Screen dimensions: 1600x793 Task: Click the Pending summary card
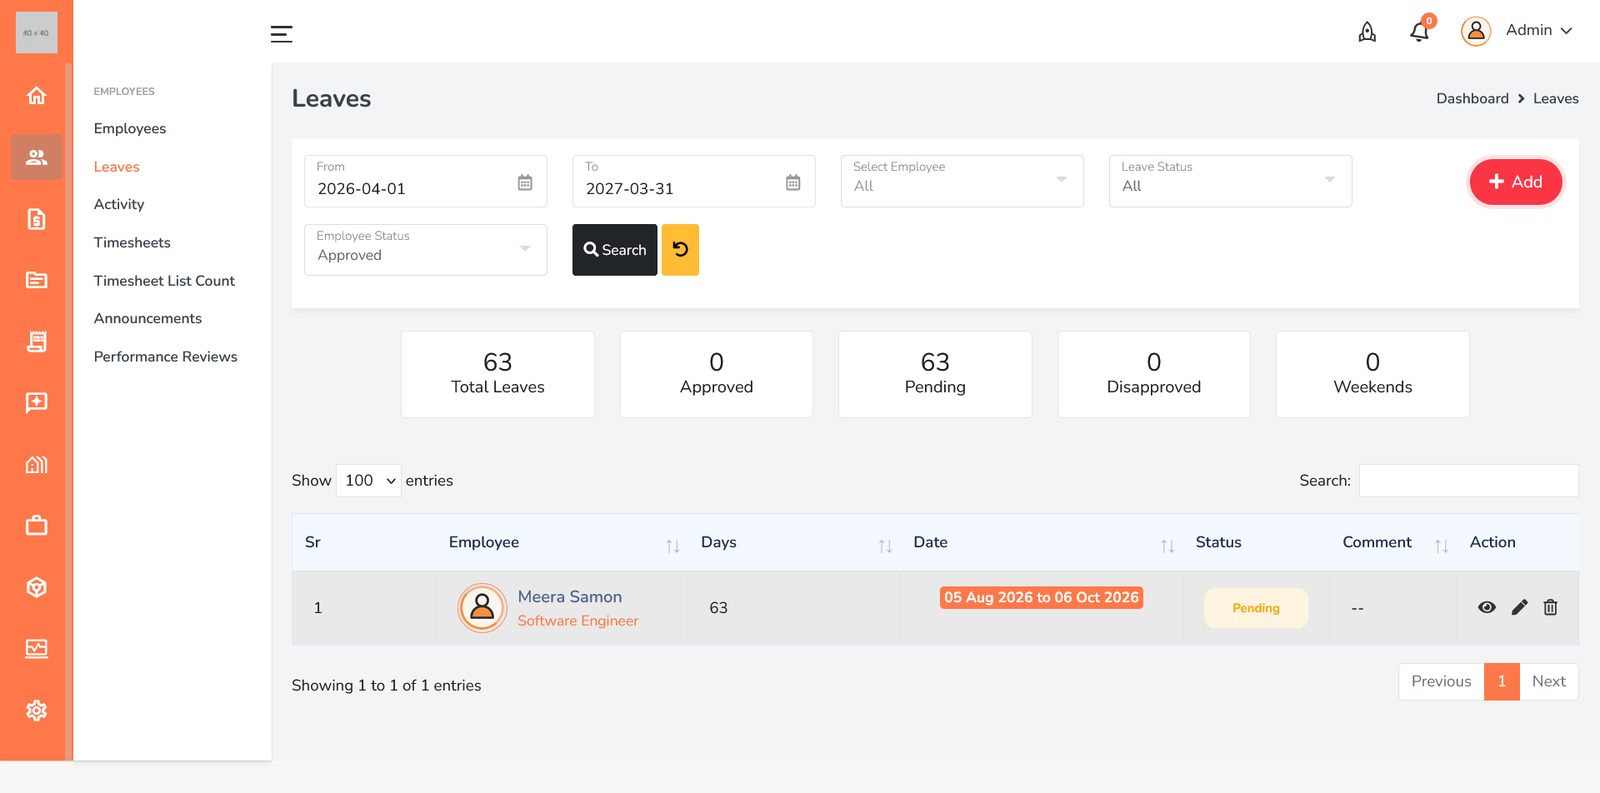(935, 374)
